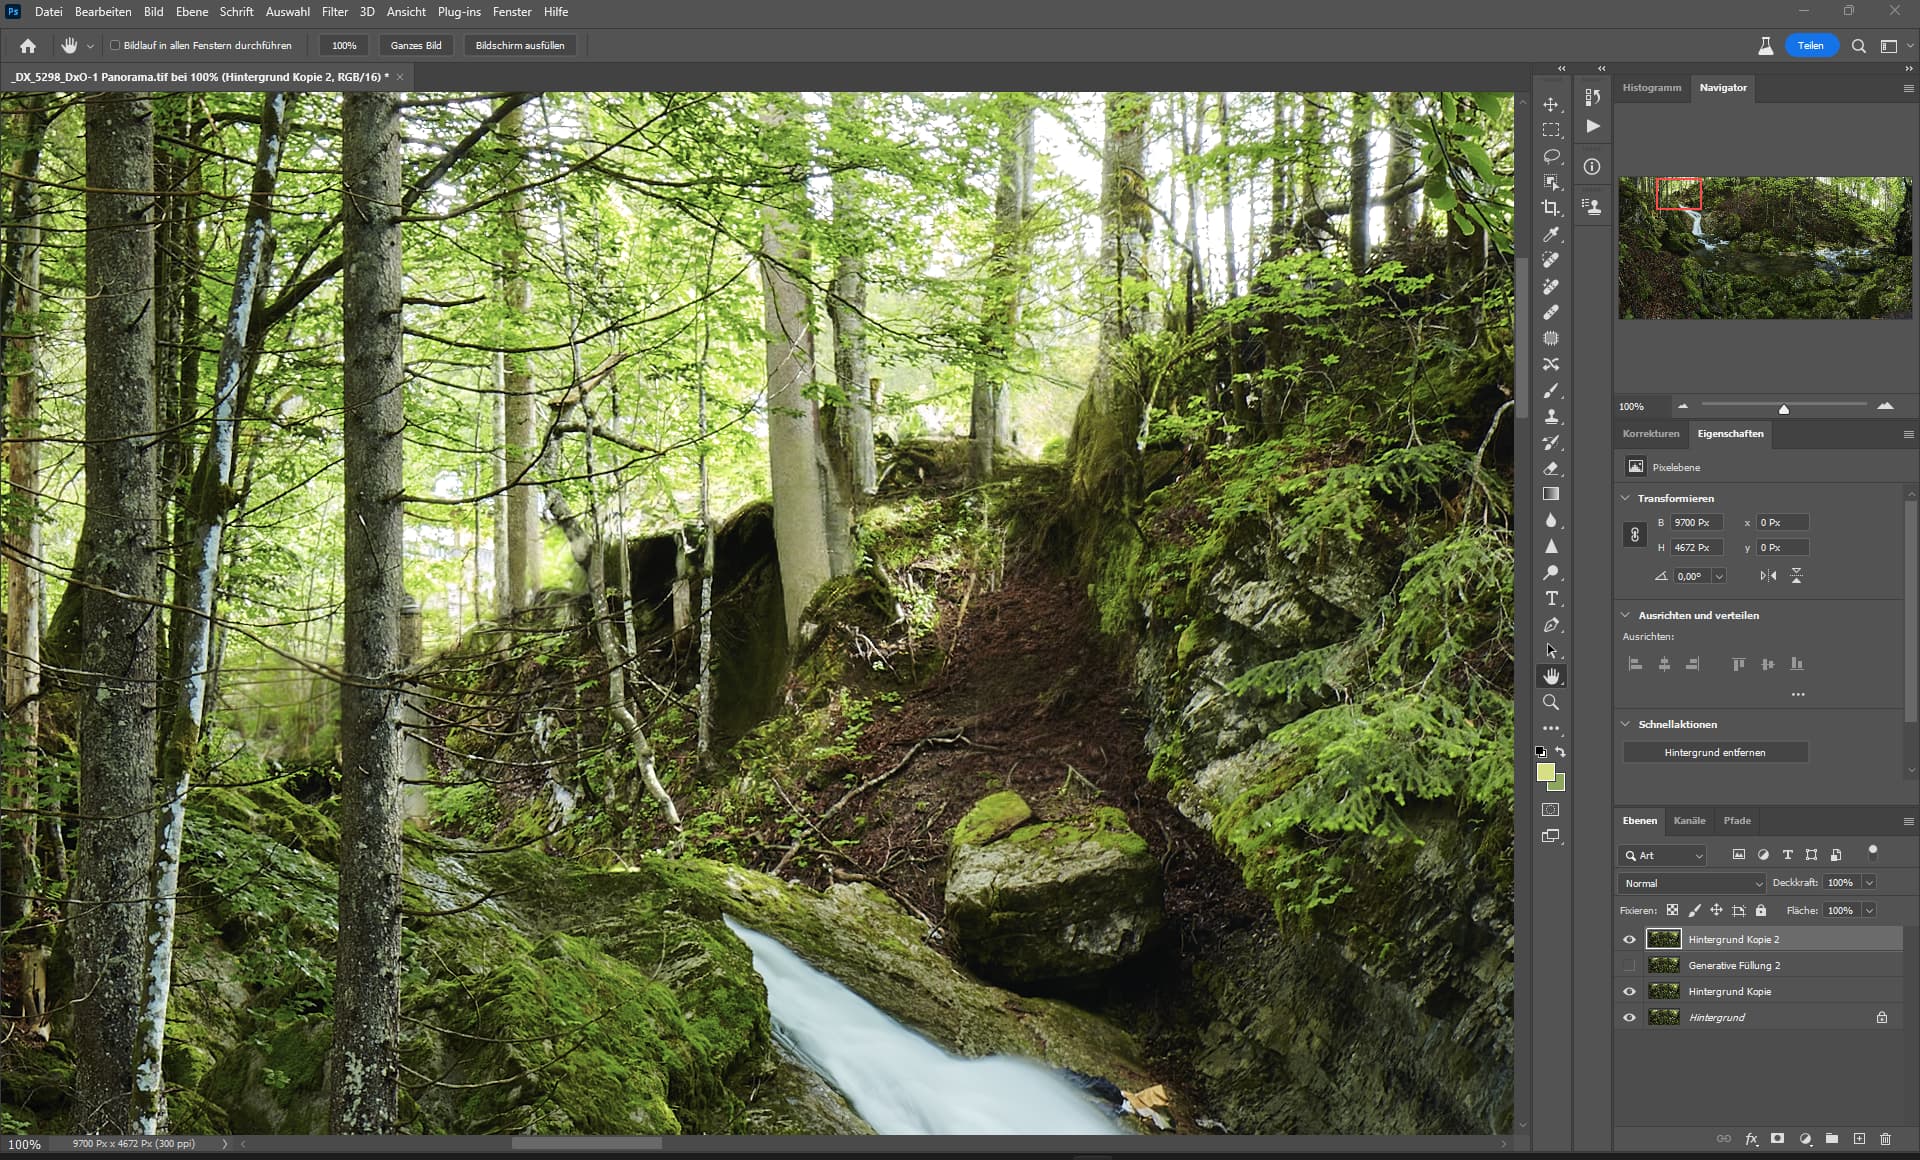Viewport: 1920px width, 1160px height.
Task: Select the Type tool
Action: point(1551,598)
